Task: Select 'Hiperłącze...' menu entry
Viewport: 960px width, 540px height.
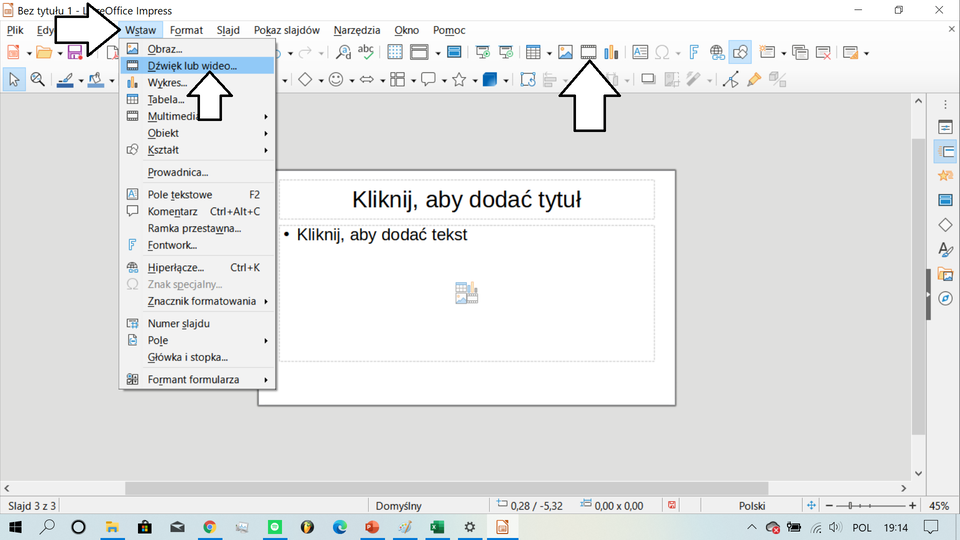Action: [x=197, y=268]
